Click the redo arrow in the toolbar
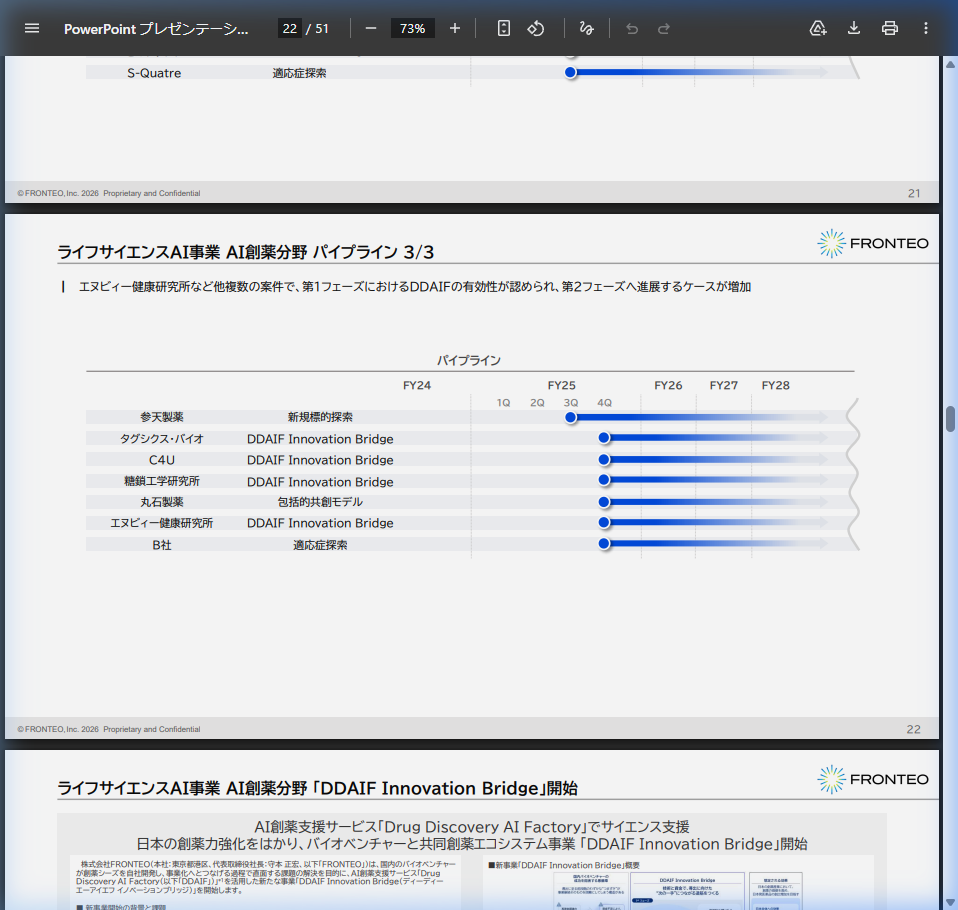The image size is (958, 910). click(x=664, y=28)
